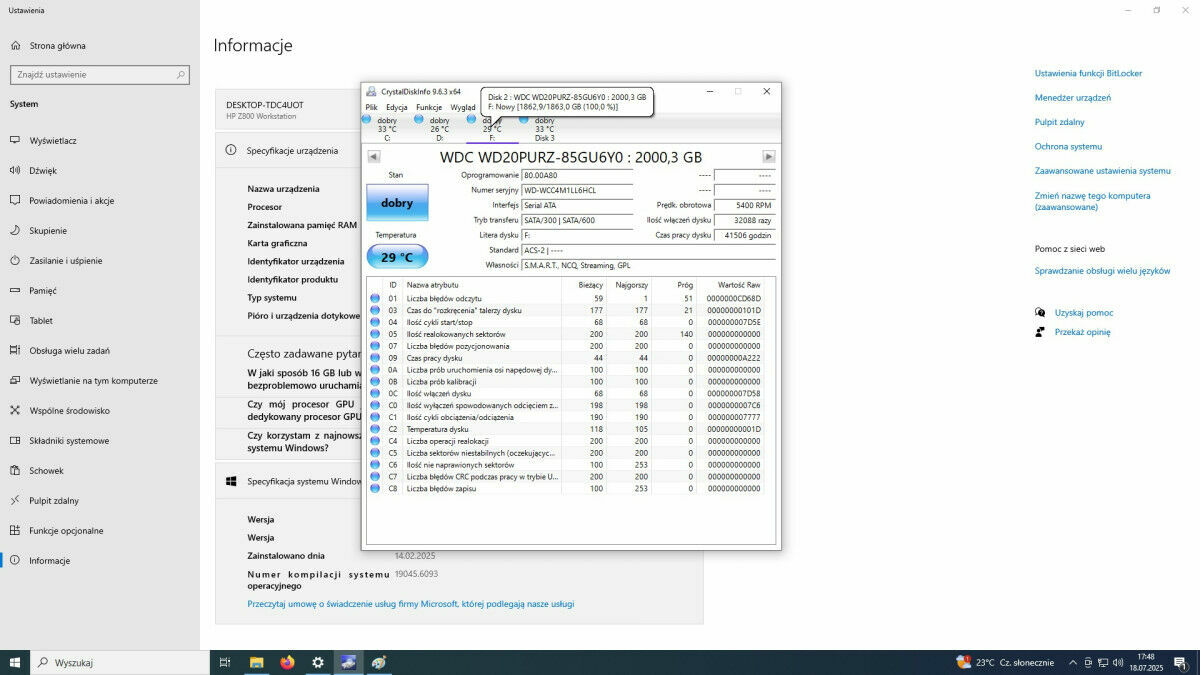Open the Edycja menu

(x=396, y=107)
